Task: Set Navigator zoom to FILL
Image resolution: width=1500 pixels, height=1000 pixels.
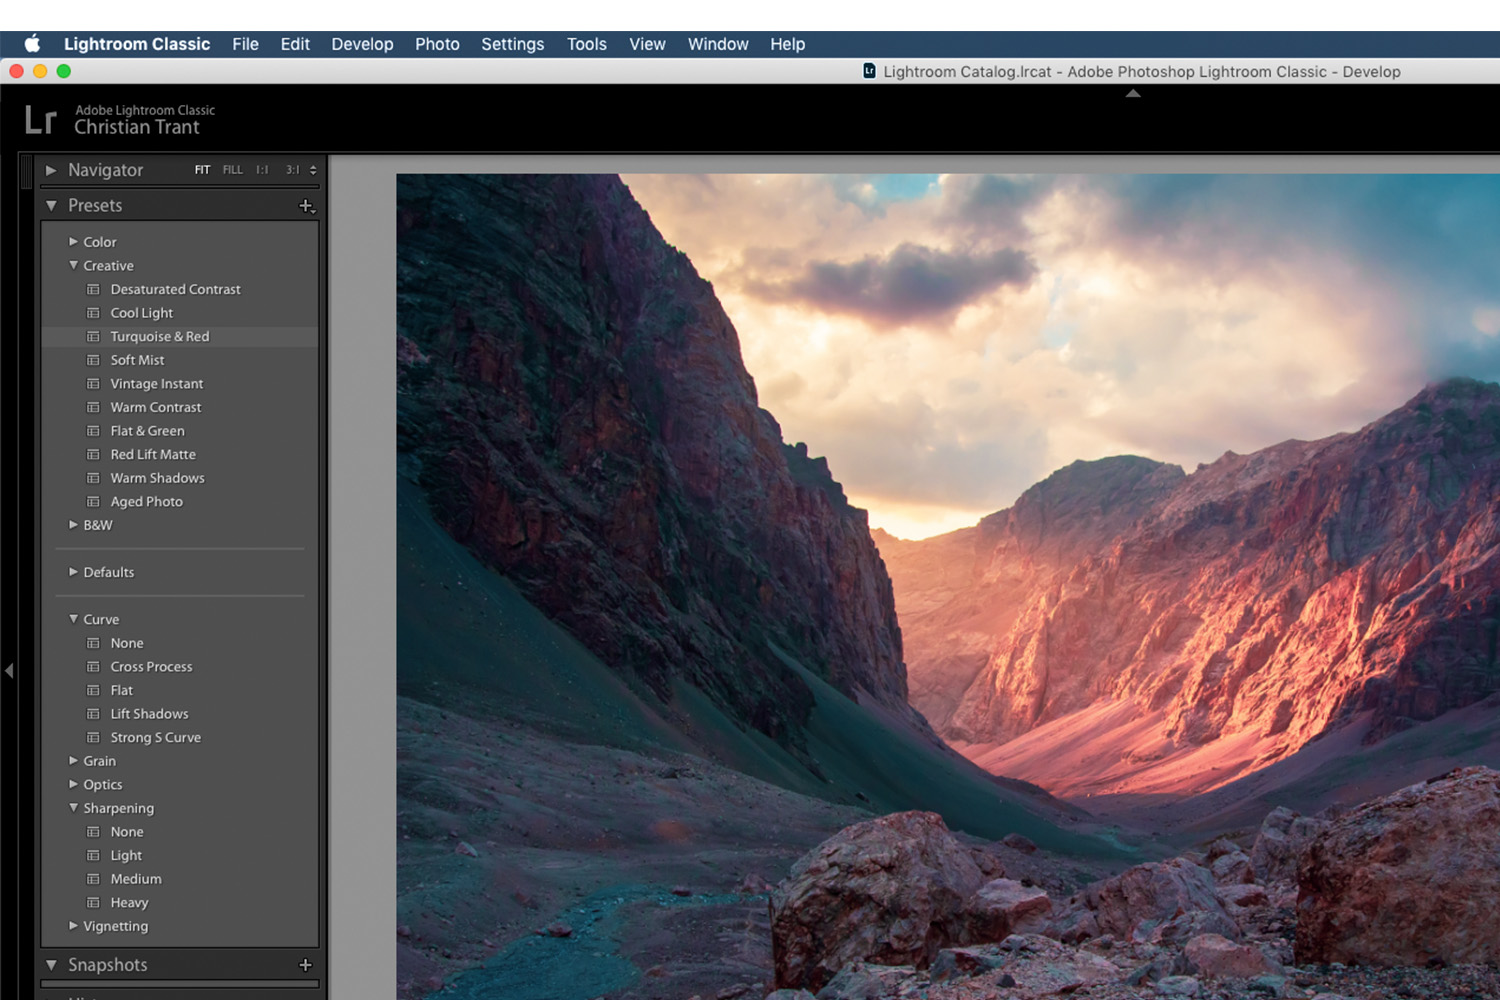Action: (x=232, y=170)
